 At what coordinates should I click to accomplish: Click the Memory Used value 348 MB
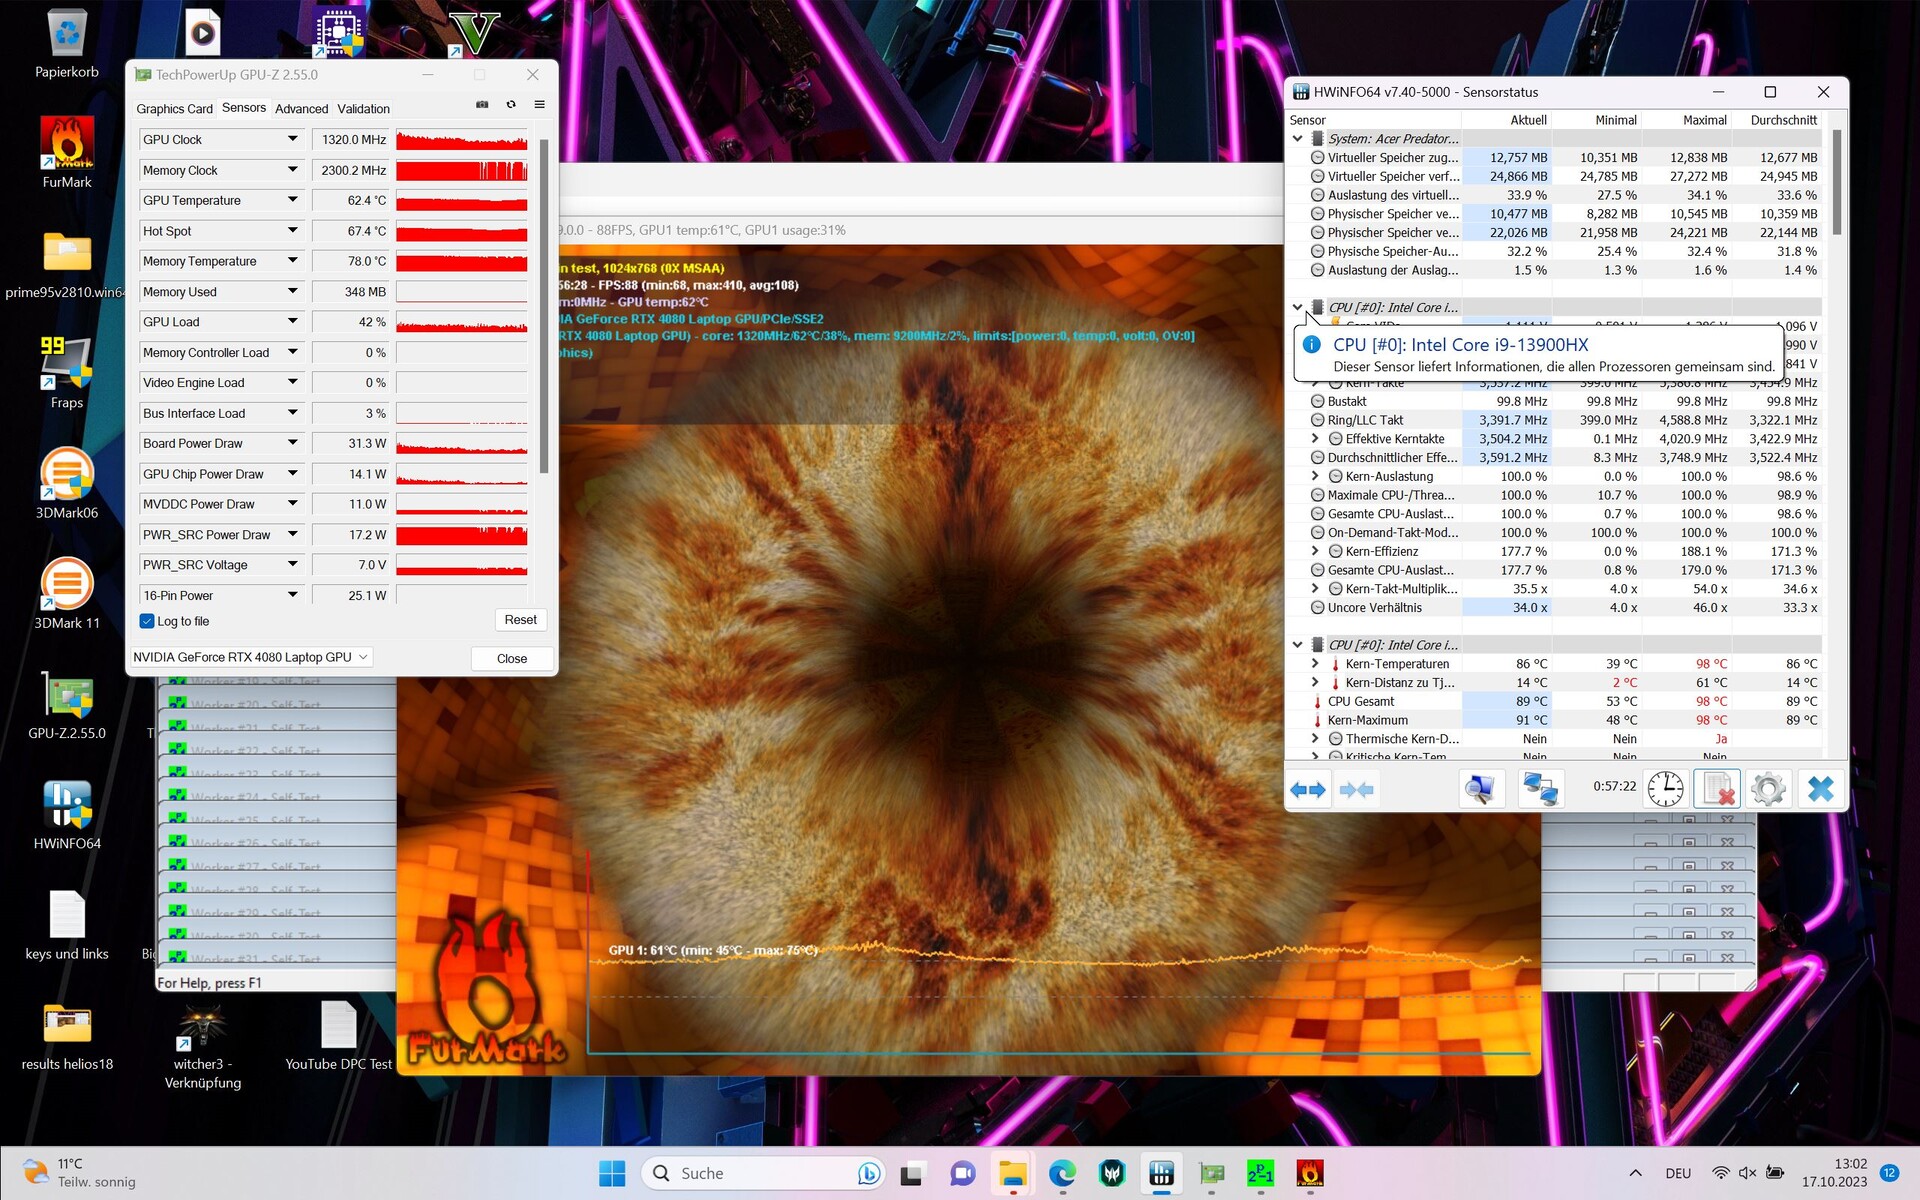coord(351,292)
